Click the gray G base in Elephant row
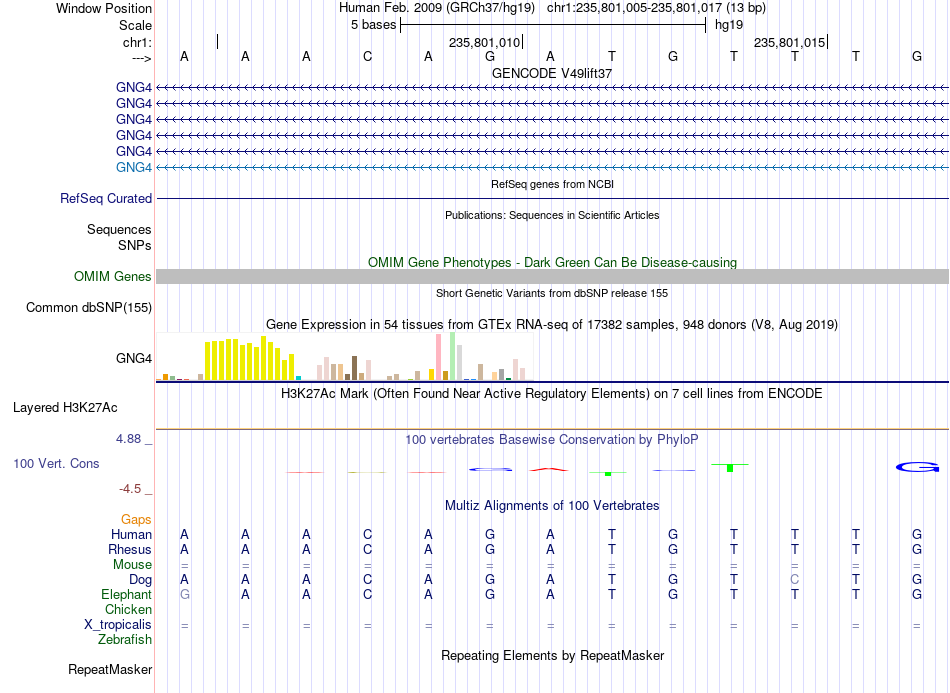The width and height of the screenshot is (950, 693). click(185, 594)
